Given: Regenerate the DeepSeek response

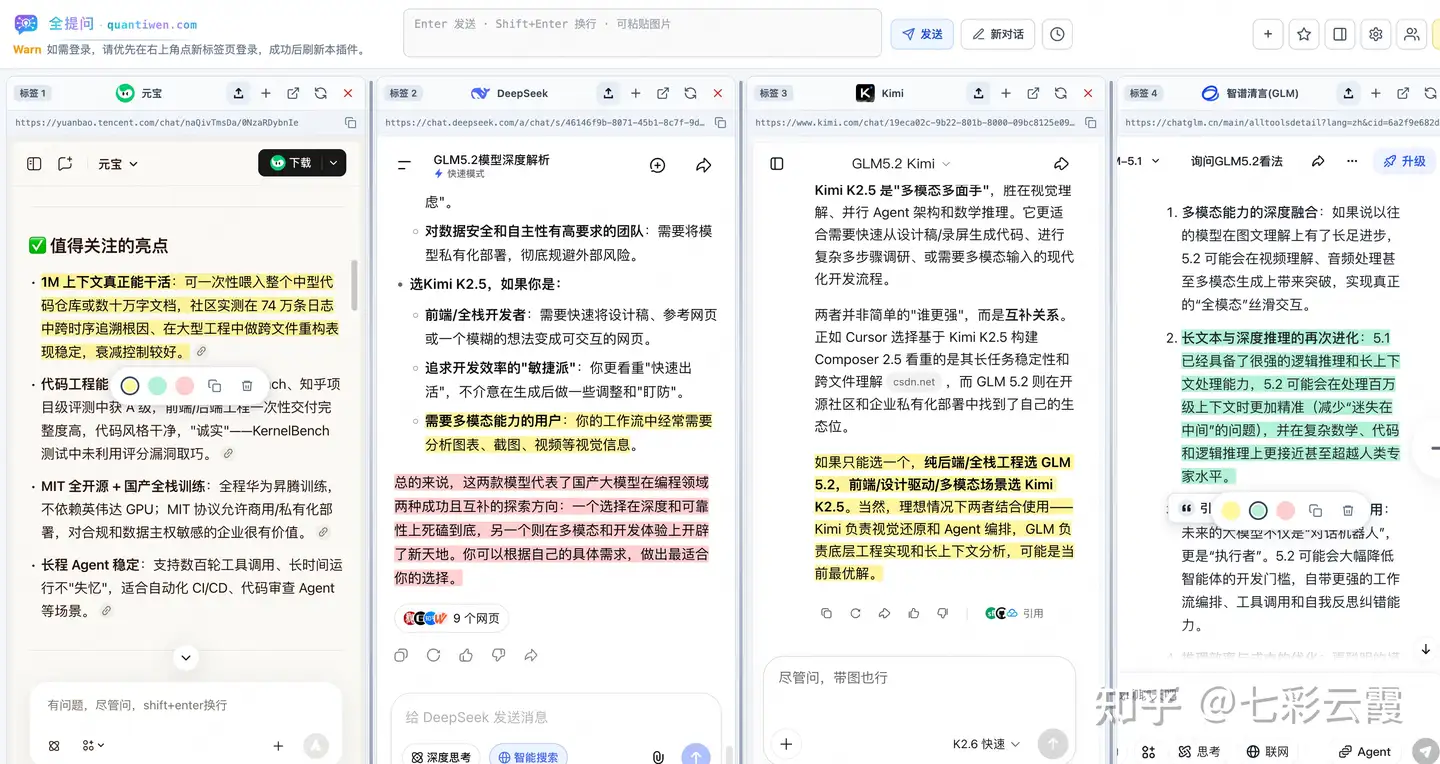Looking at the screenshot, I should pyautogui.click(x=433, y=655).
